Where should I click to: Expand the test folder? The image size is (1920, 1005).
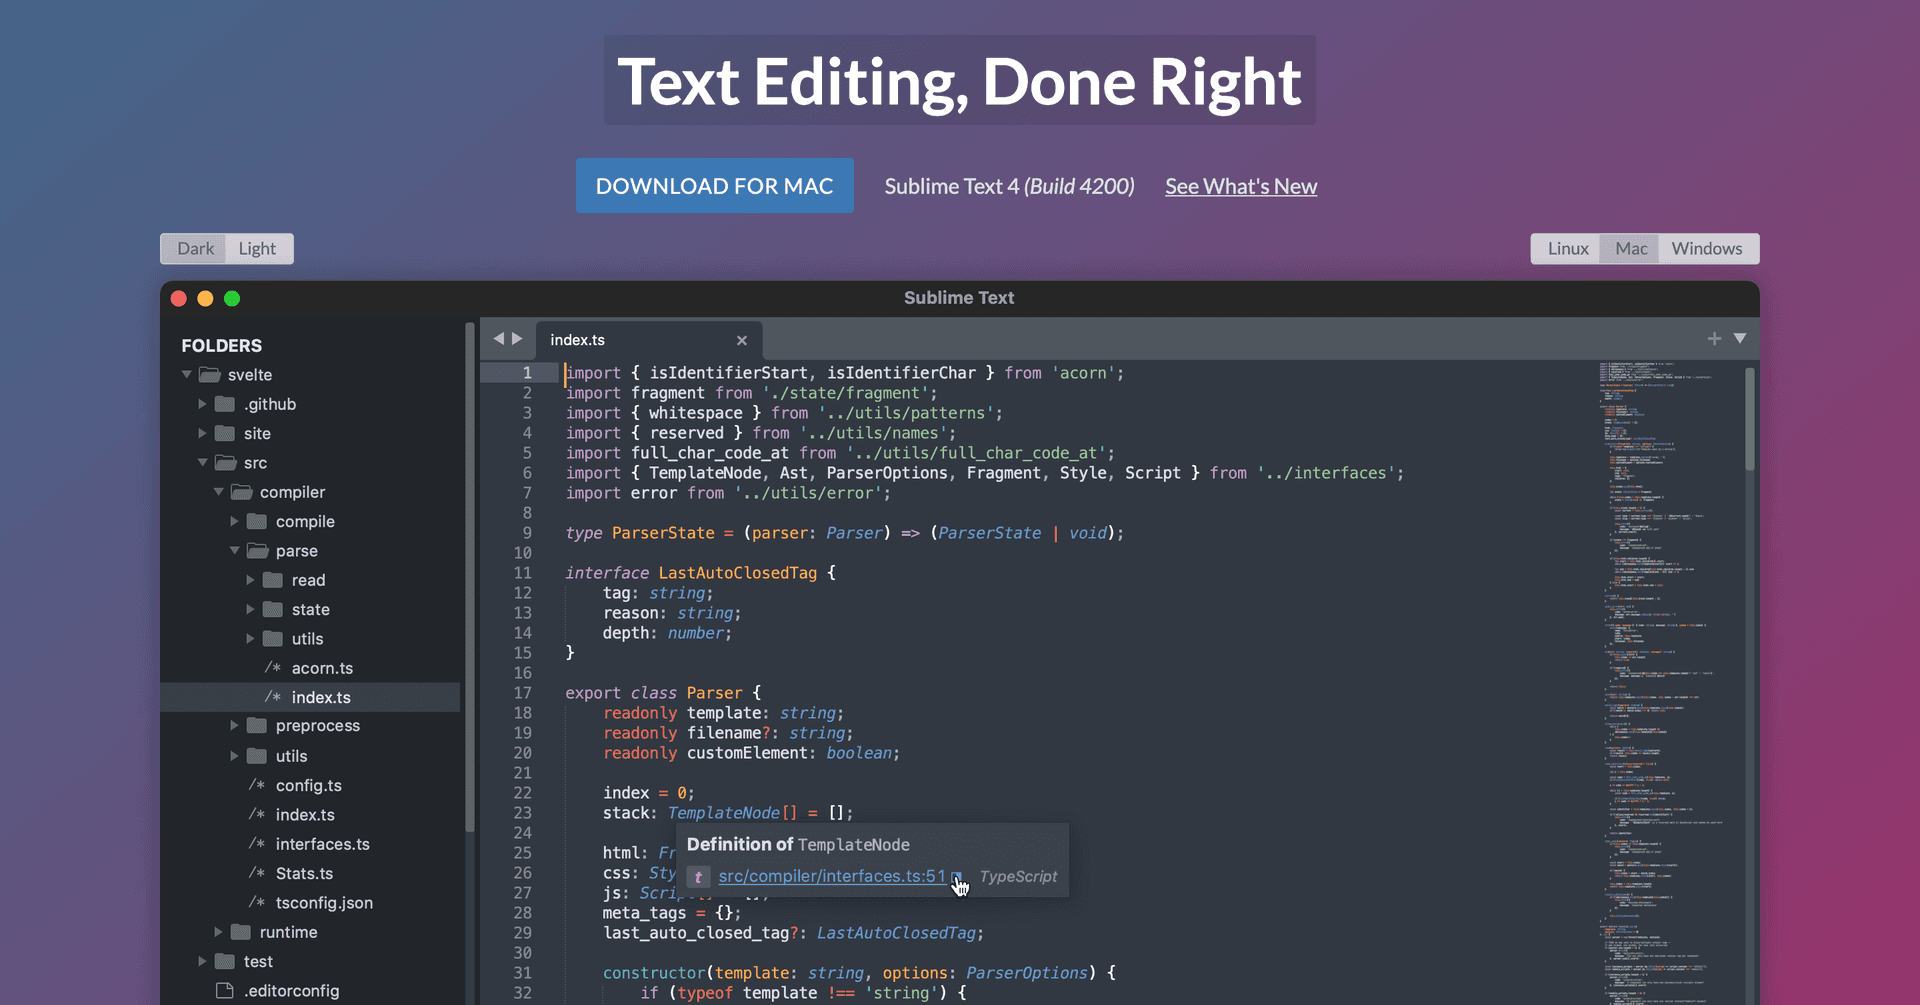coord(203,961)
